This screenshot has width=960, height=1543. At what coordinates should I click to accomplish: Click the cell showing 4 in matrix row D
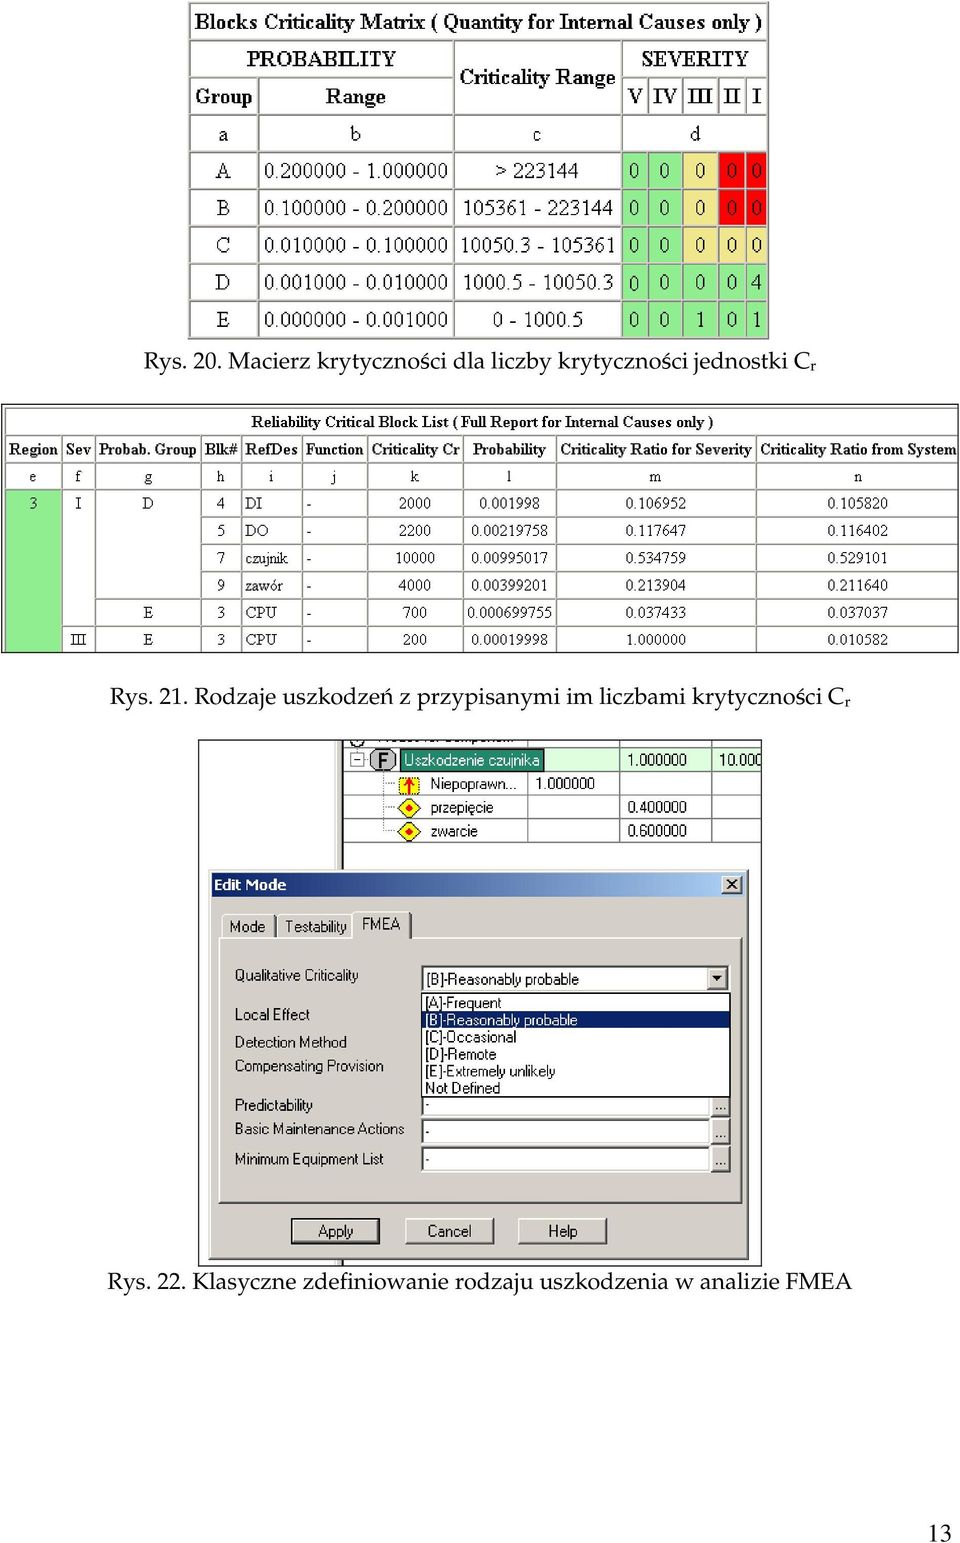point(756,282)
